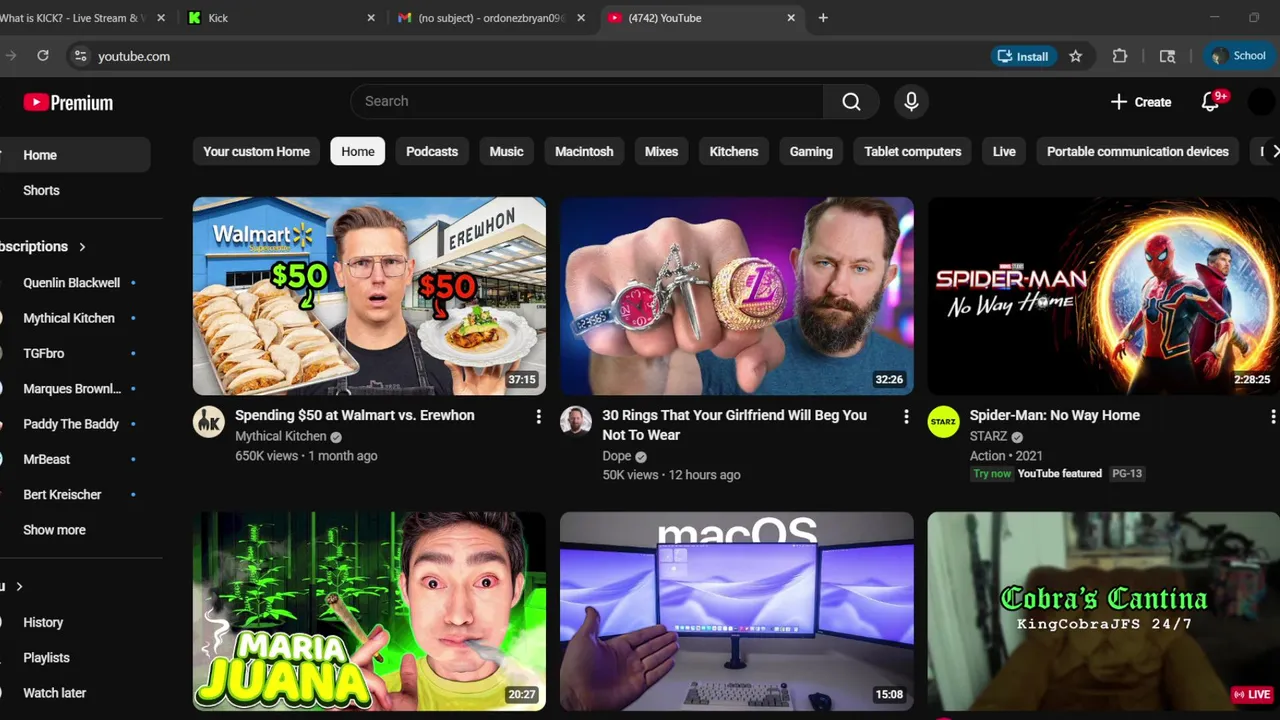Select the Live chip
The height and width of the screenshot is (720, 1280).
click(x=1004, y=151)
